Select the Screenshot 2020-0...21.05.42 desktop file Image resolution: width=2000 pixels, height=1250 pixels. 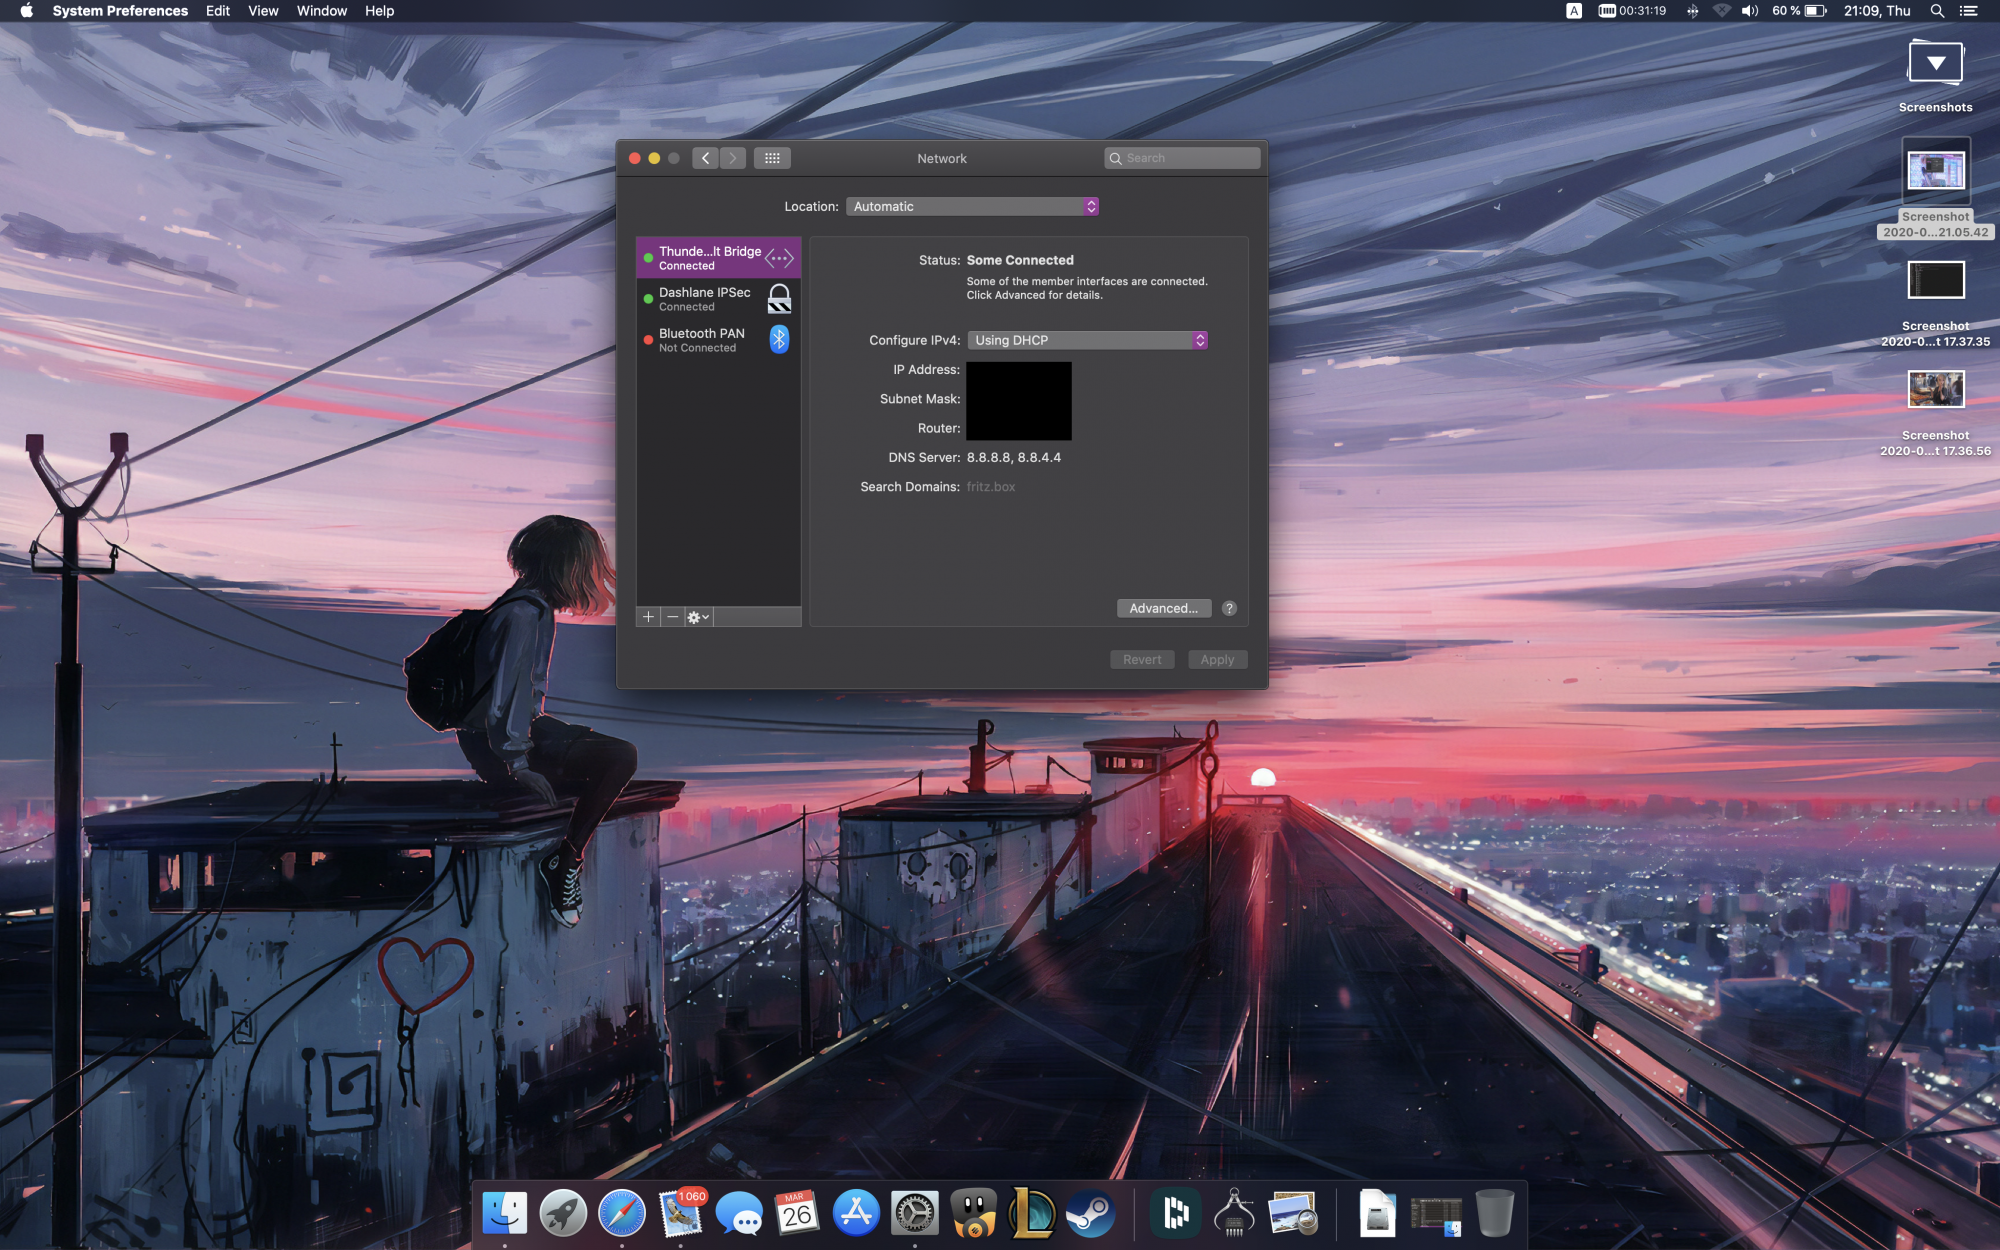tap(1935, 188)
